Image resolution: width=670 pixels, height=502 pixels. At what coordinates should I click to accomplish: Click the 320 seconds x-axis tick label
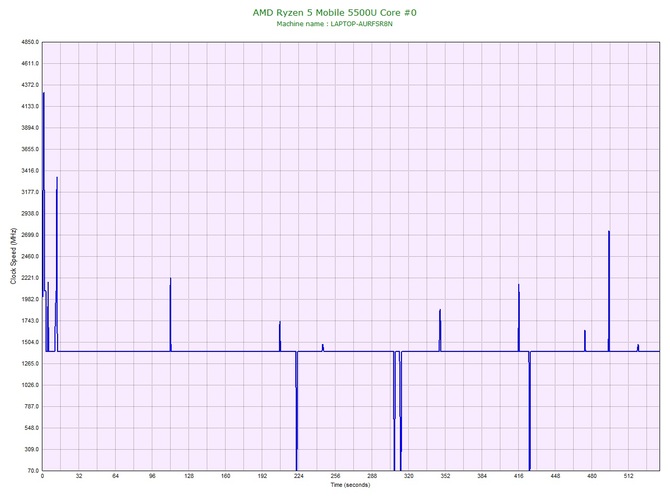point(409,476)
